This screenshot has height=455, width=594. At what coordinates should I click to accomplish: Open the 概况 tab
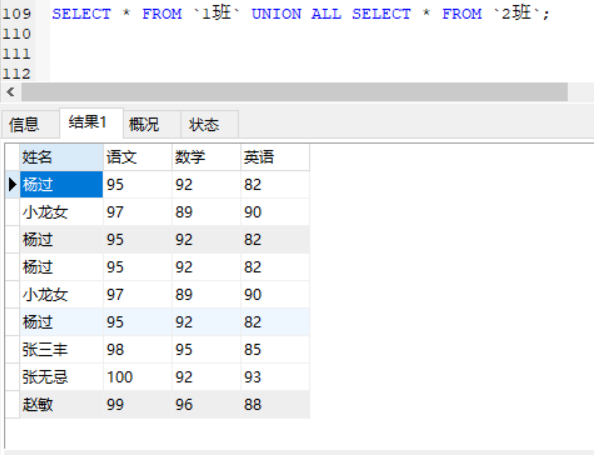152,124
